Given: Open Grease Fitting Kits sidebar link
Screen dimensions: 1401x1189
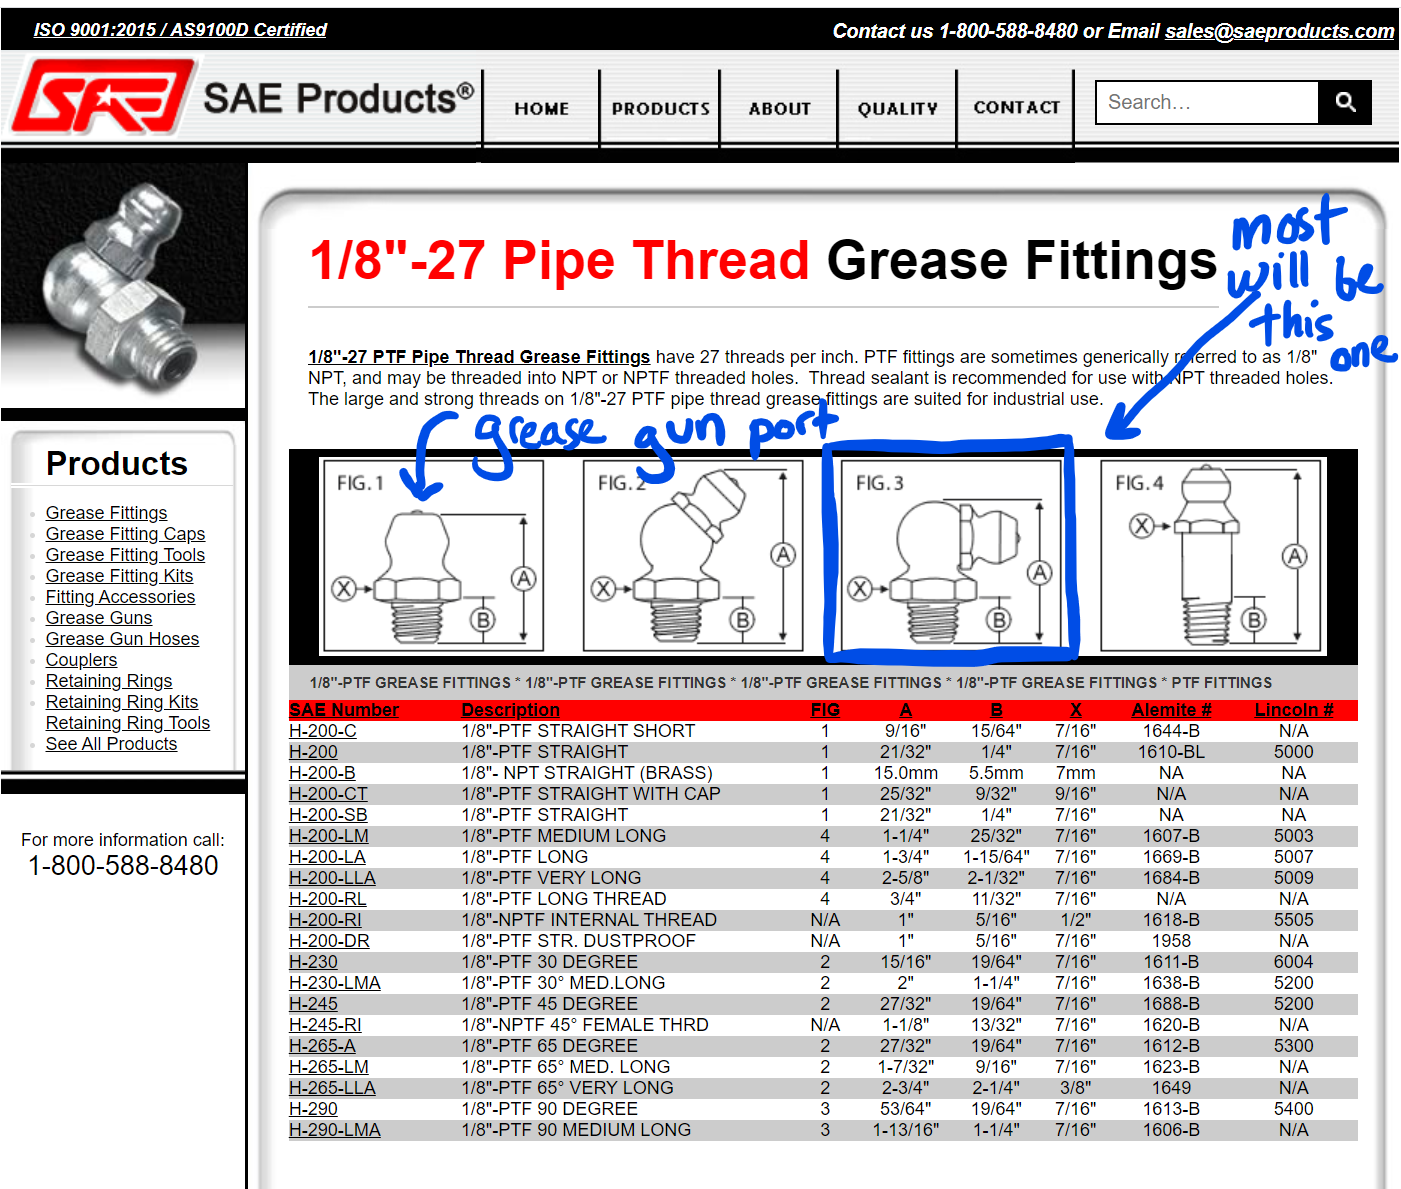Looking at the screenshot, I should (119, 576).
